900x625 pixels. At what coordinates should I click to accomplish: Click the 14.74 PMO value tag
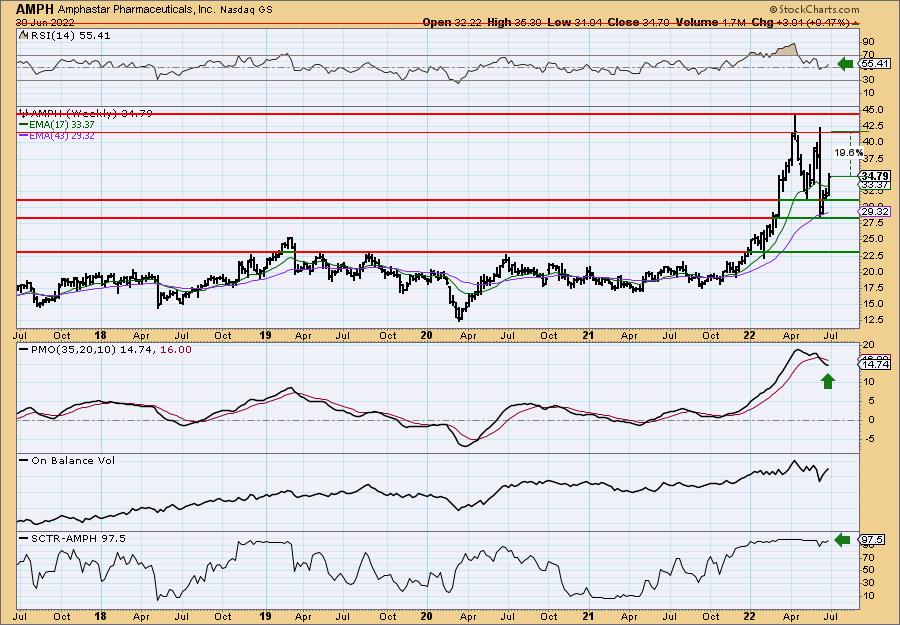[875, 364]
